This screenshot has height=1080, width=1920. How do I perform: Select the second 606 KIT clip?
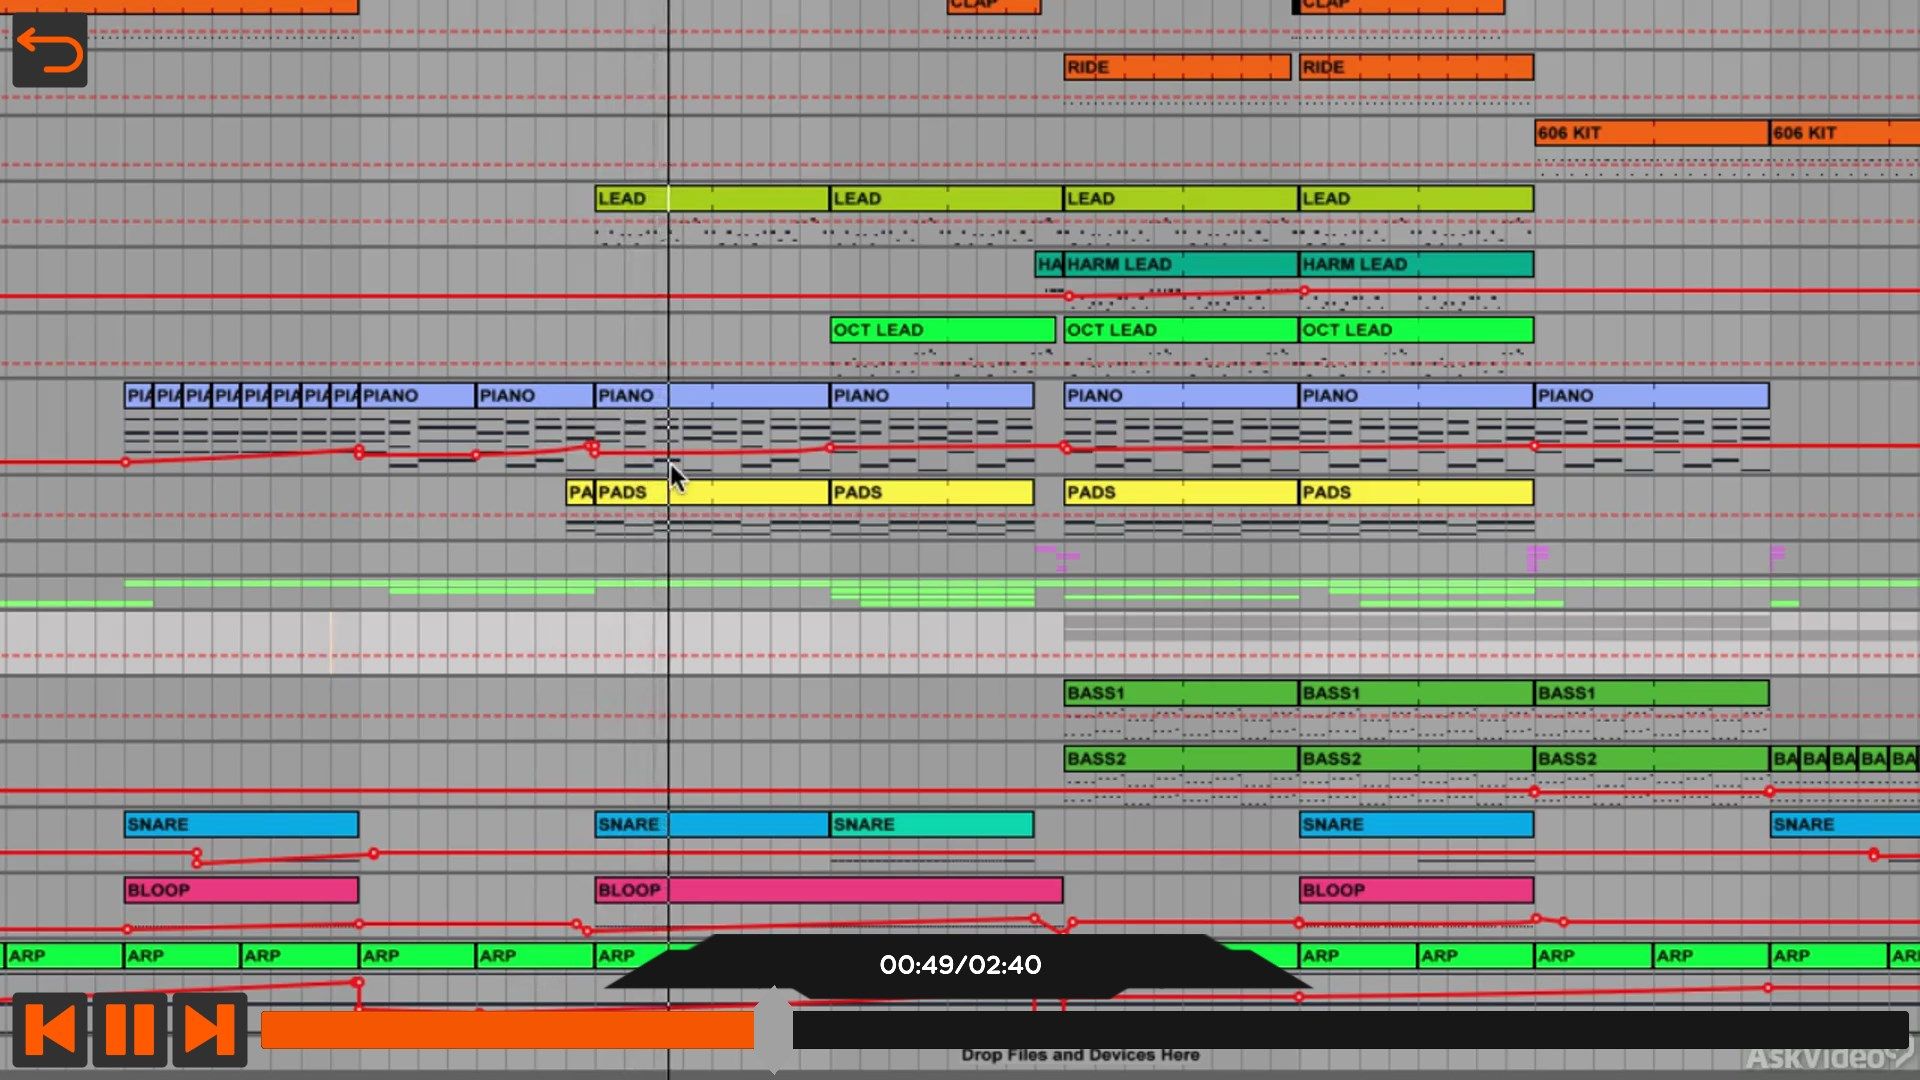pos(1845,133)
